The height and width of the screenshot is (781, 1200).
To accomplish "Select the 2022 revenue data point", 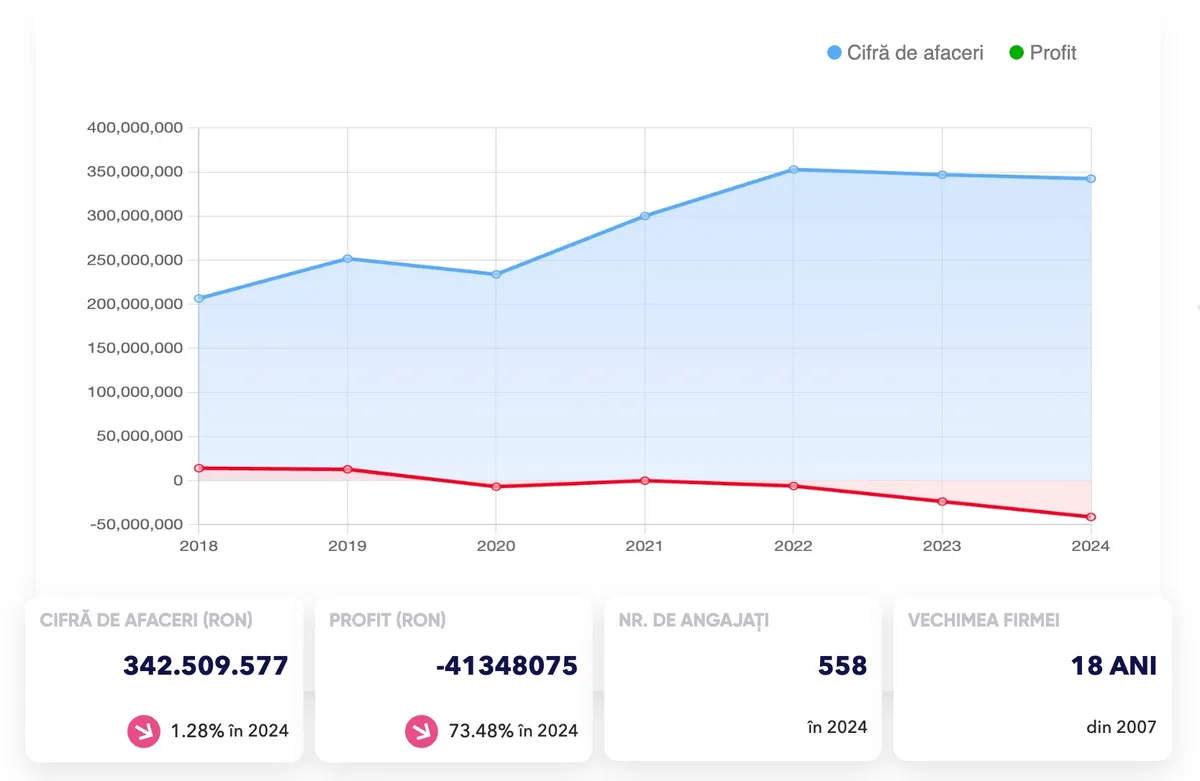I will [x=793, y=169].
